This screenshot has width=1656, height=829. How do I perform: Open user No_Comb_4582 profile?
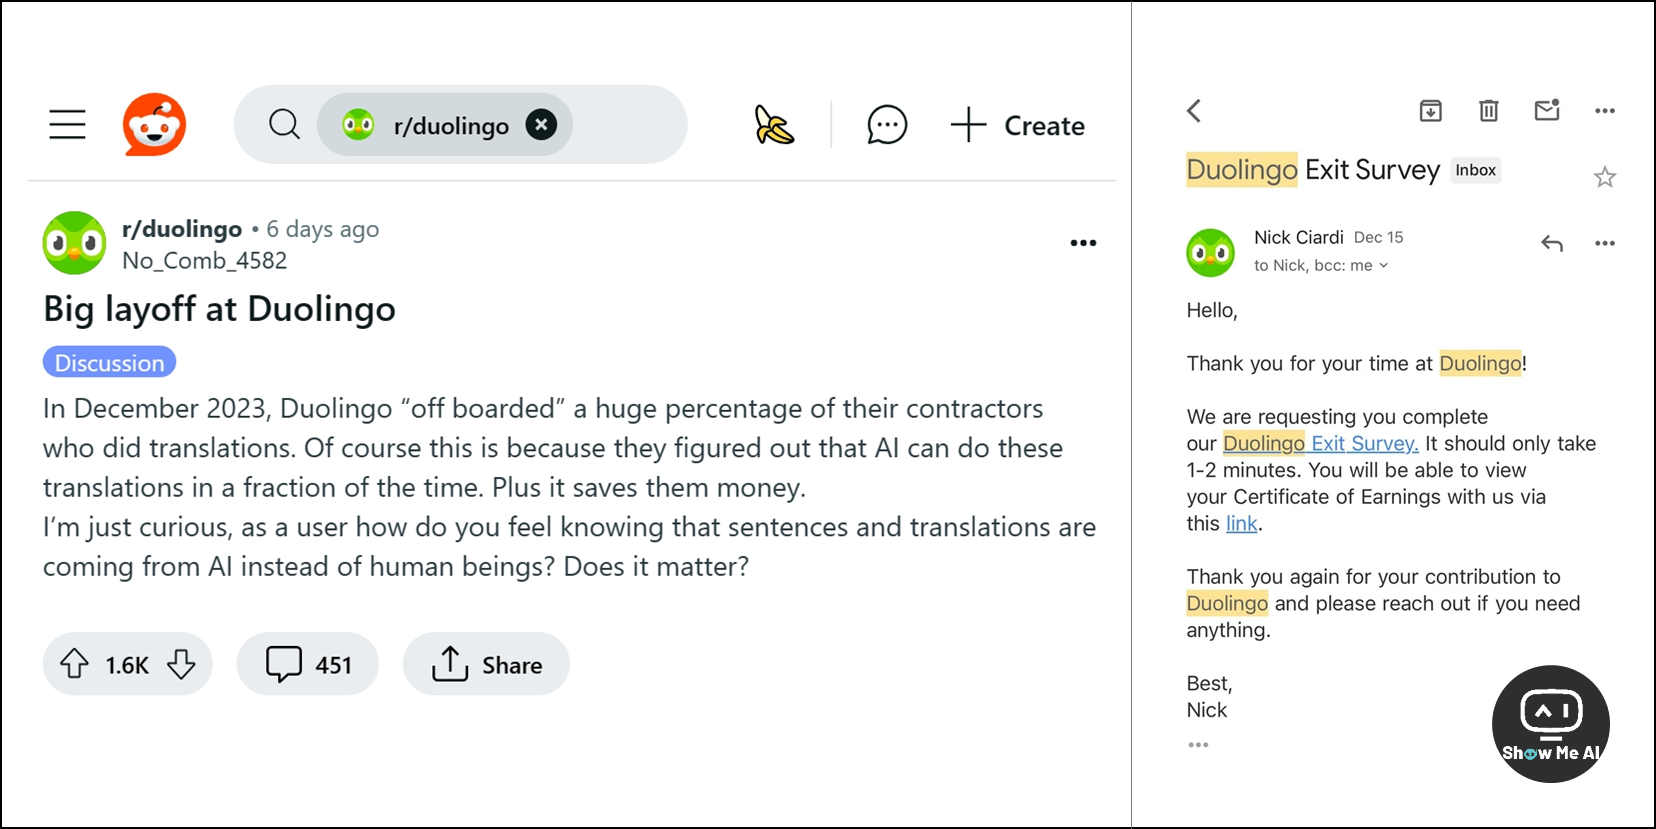tap(204, 260)
